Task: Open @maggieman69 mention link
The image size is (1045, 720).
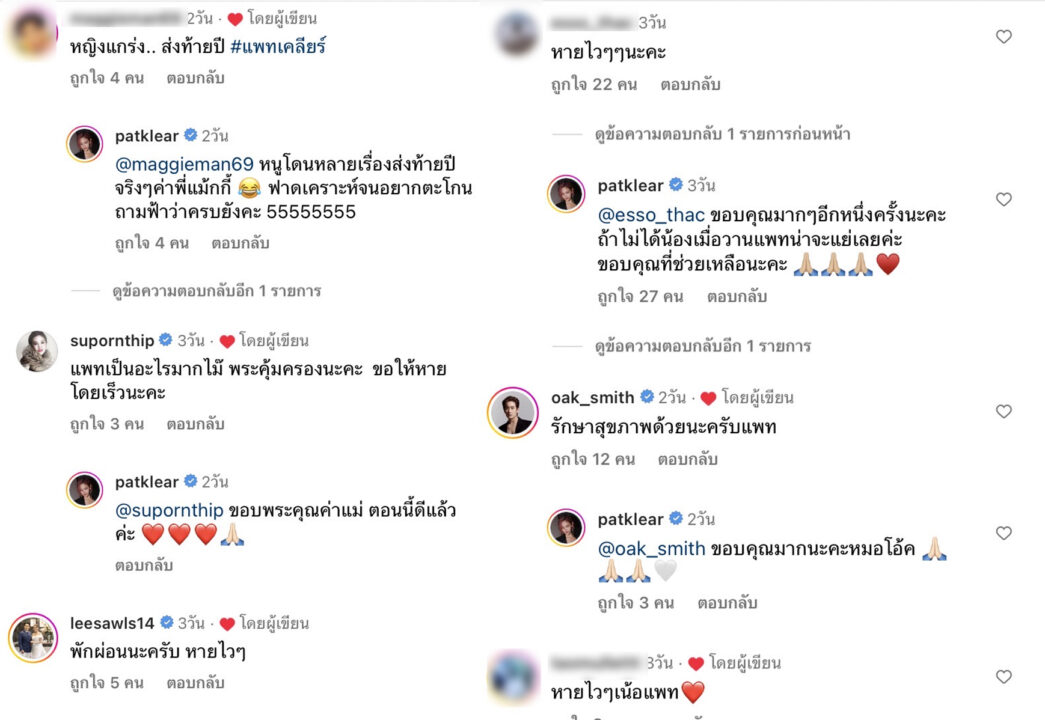Action: coord(184,164)
